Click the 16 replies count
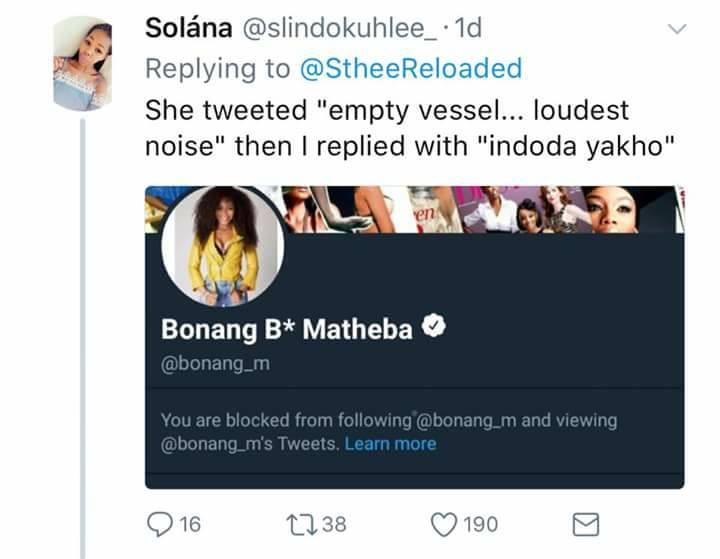This screenshot has height=559, width=720. click(x=190, y=524)
